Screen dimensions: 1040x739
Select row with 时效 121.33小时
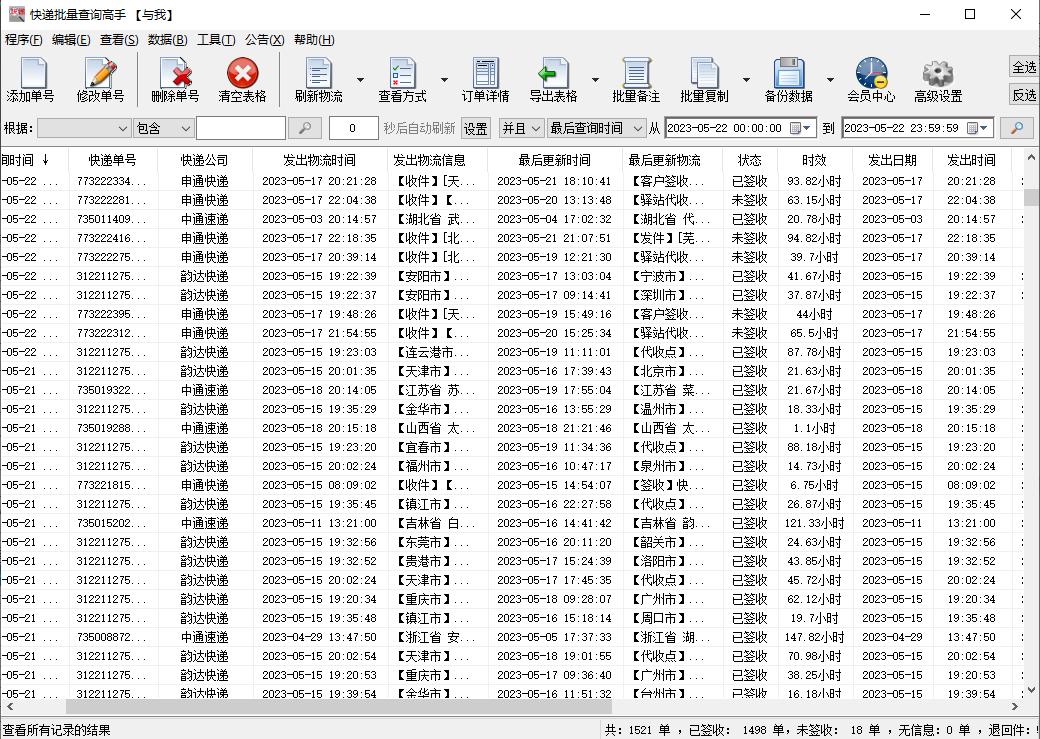[x=512, y=523]
